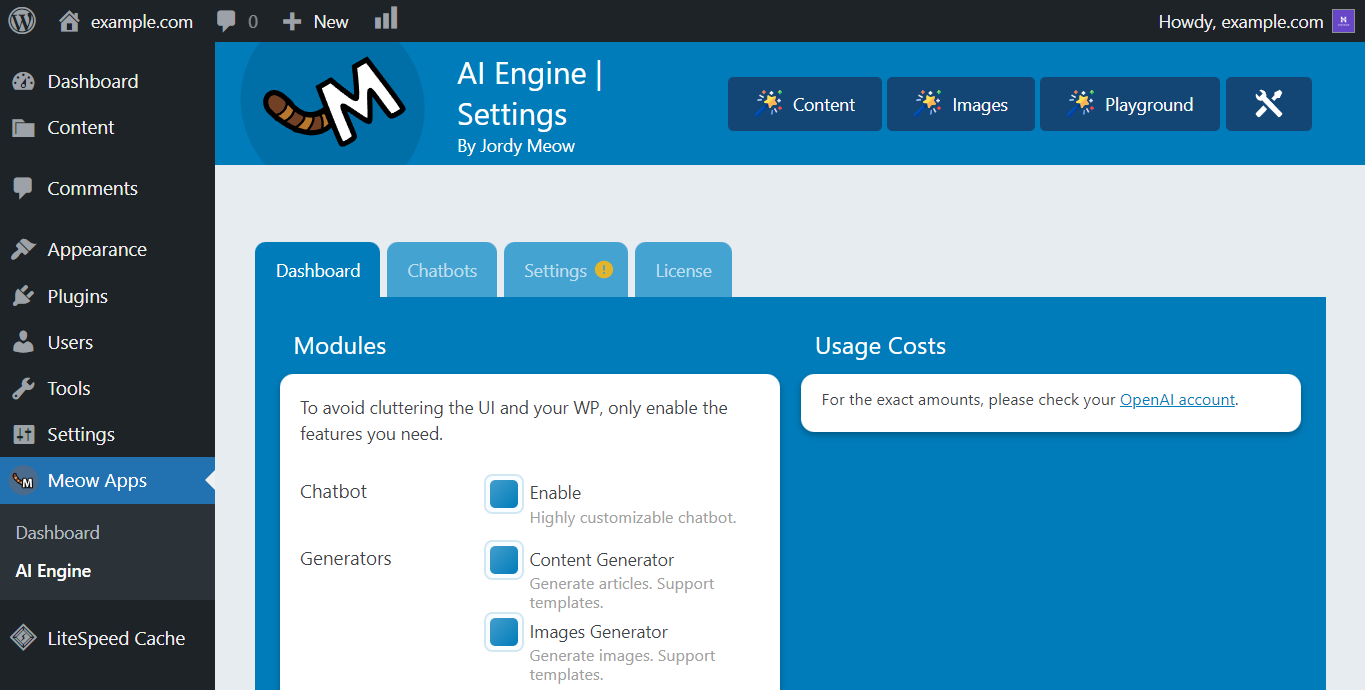Click the OpenAI account link

click(1176, 399)
